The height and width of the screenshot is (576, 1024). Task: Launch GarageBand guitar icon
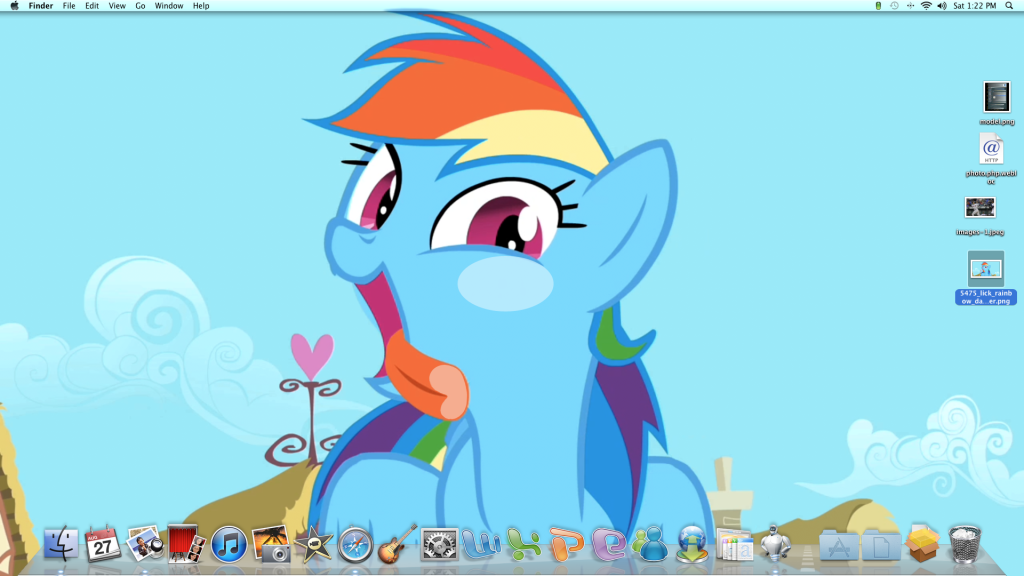397,544
